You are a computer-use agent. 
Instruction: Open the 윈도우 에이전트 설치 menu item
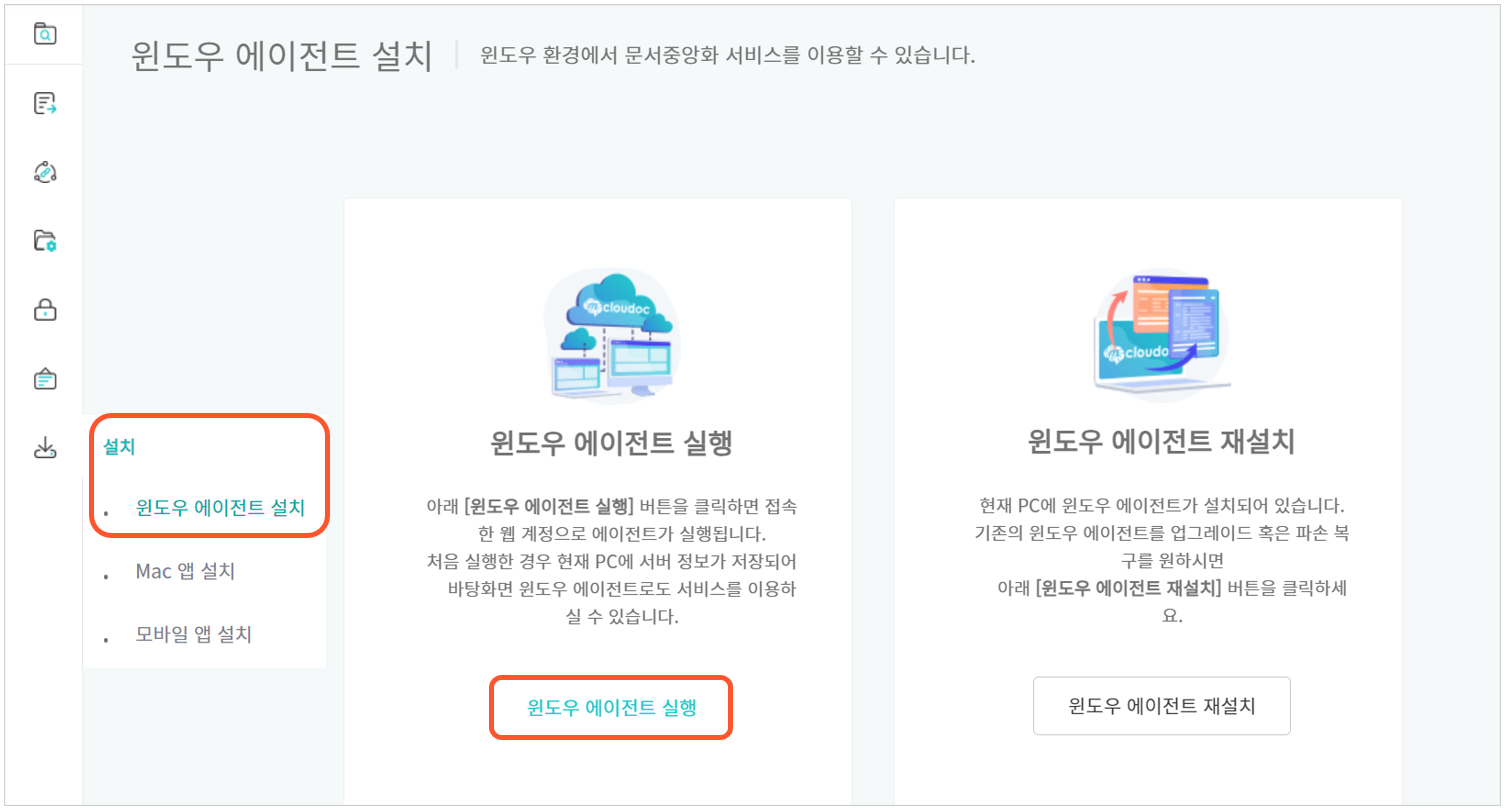(x=220, y=508)
